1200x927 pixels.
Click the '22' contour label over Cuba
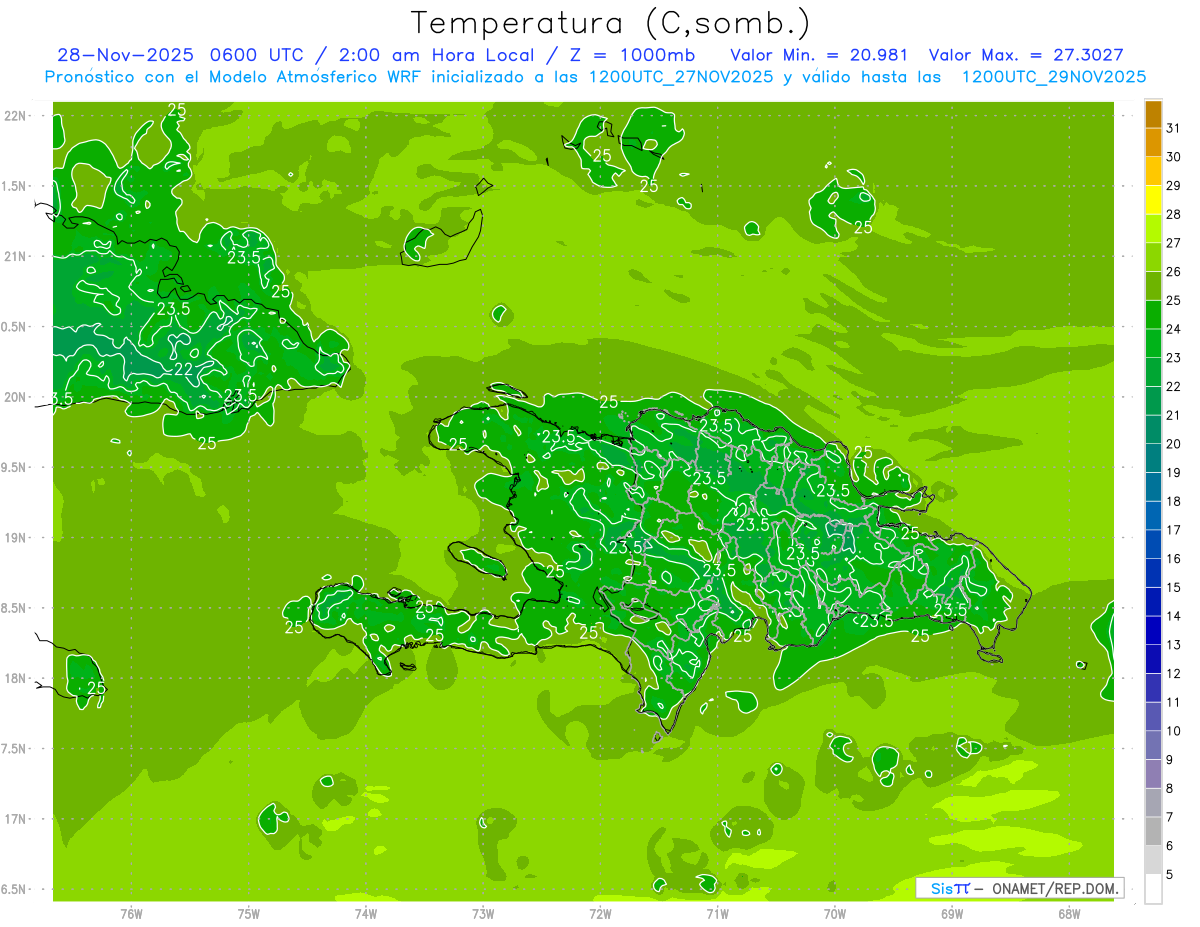point(184,369)
